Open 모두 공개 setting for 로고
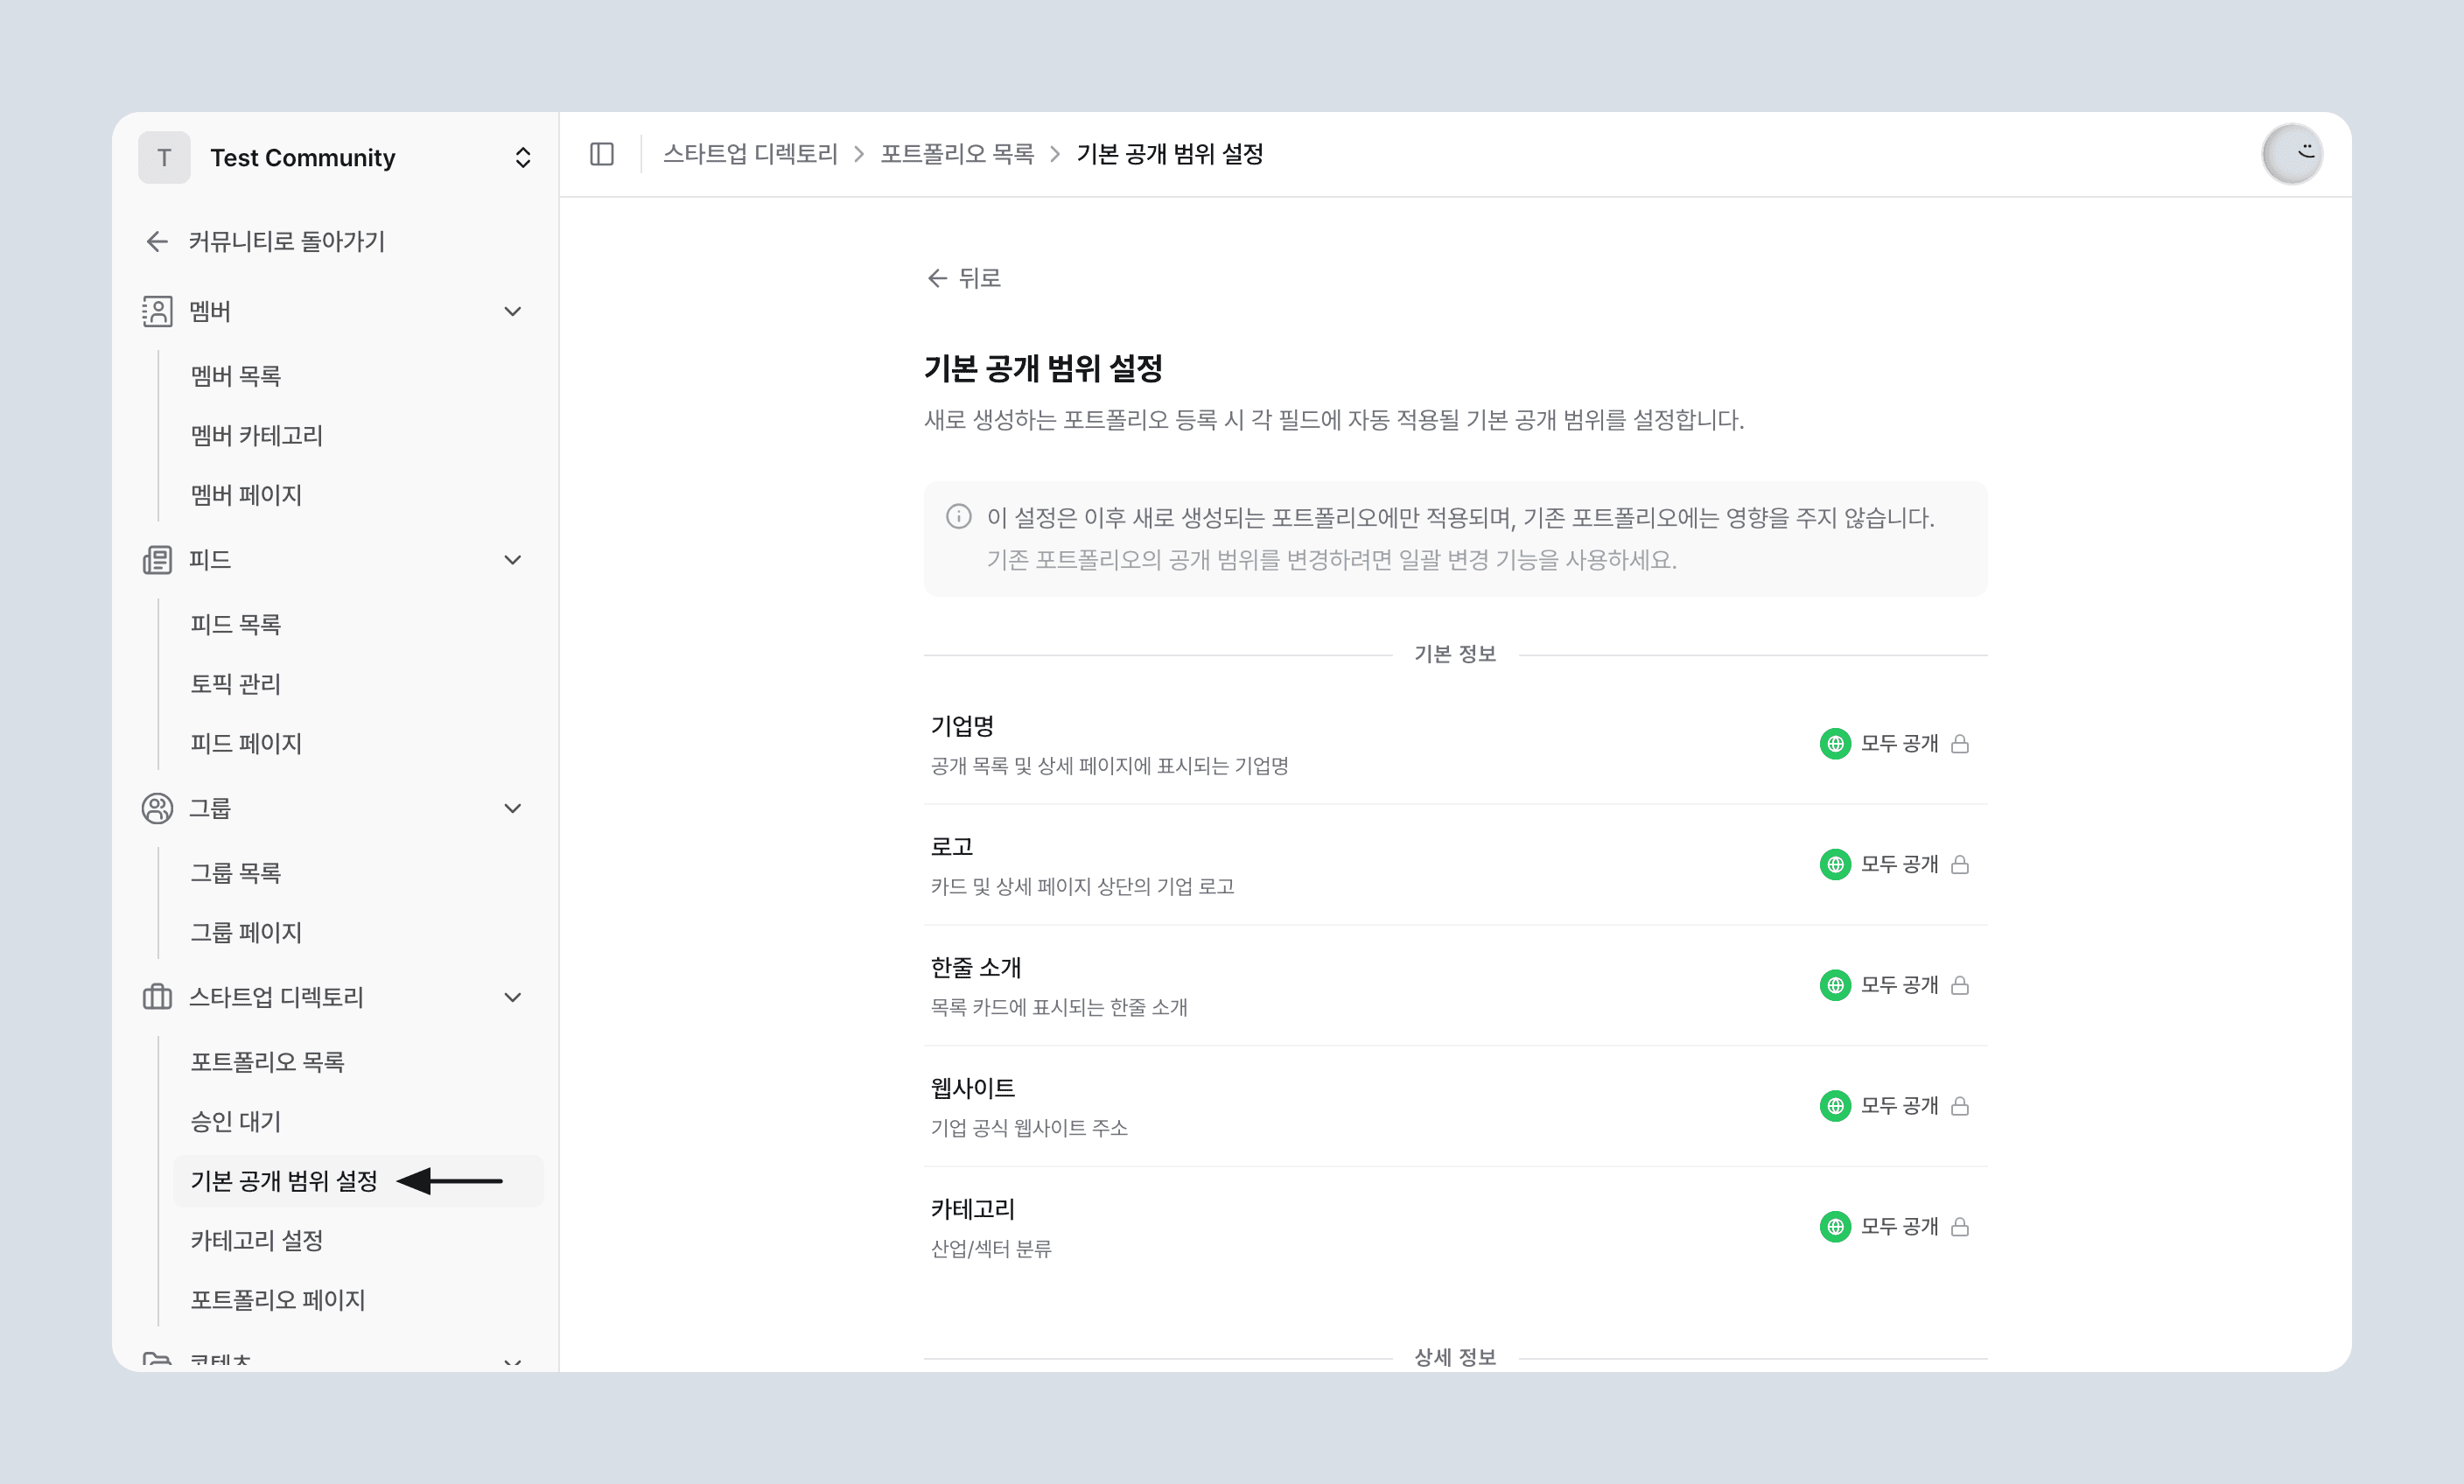This screenshot has width=2464, height=1484. click(1895, 865)
